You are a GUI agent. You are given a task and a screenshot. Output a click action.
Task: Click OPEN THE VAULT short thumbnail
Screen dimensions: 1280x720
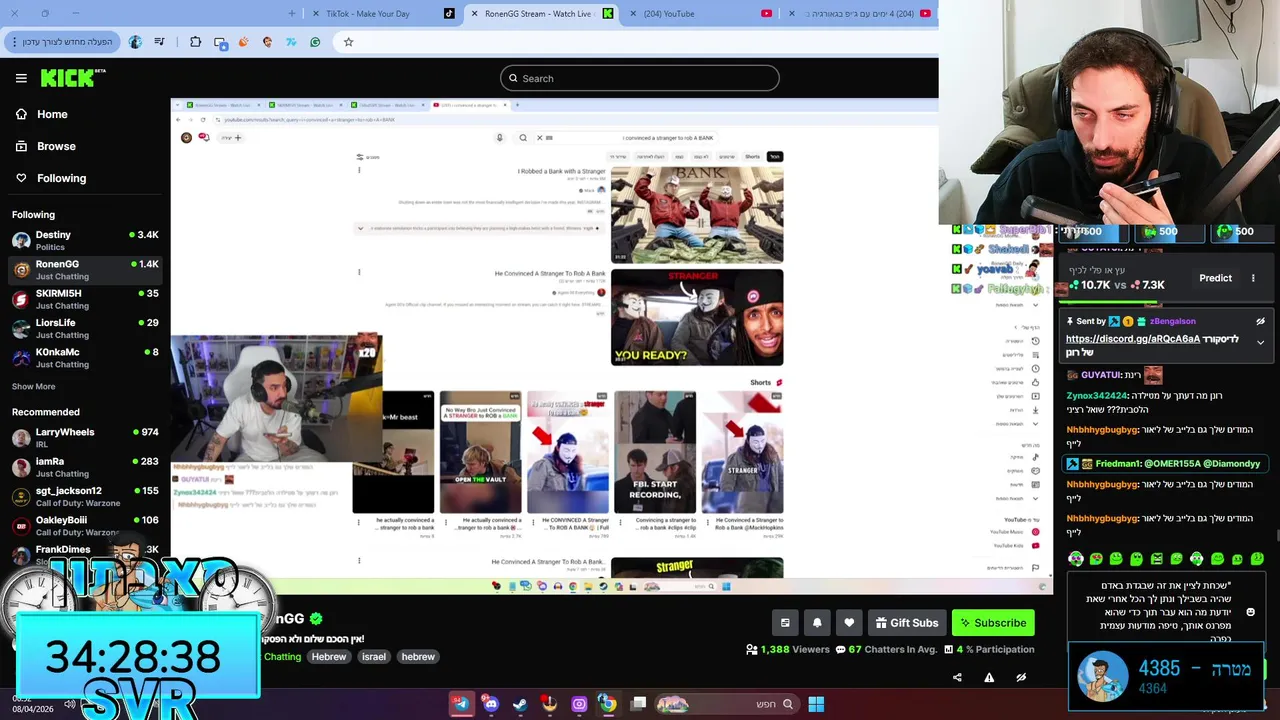[481, 452]
